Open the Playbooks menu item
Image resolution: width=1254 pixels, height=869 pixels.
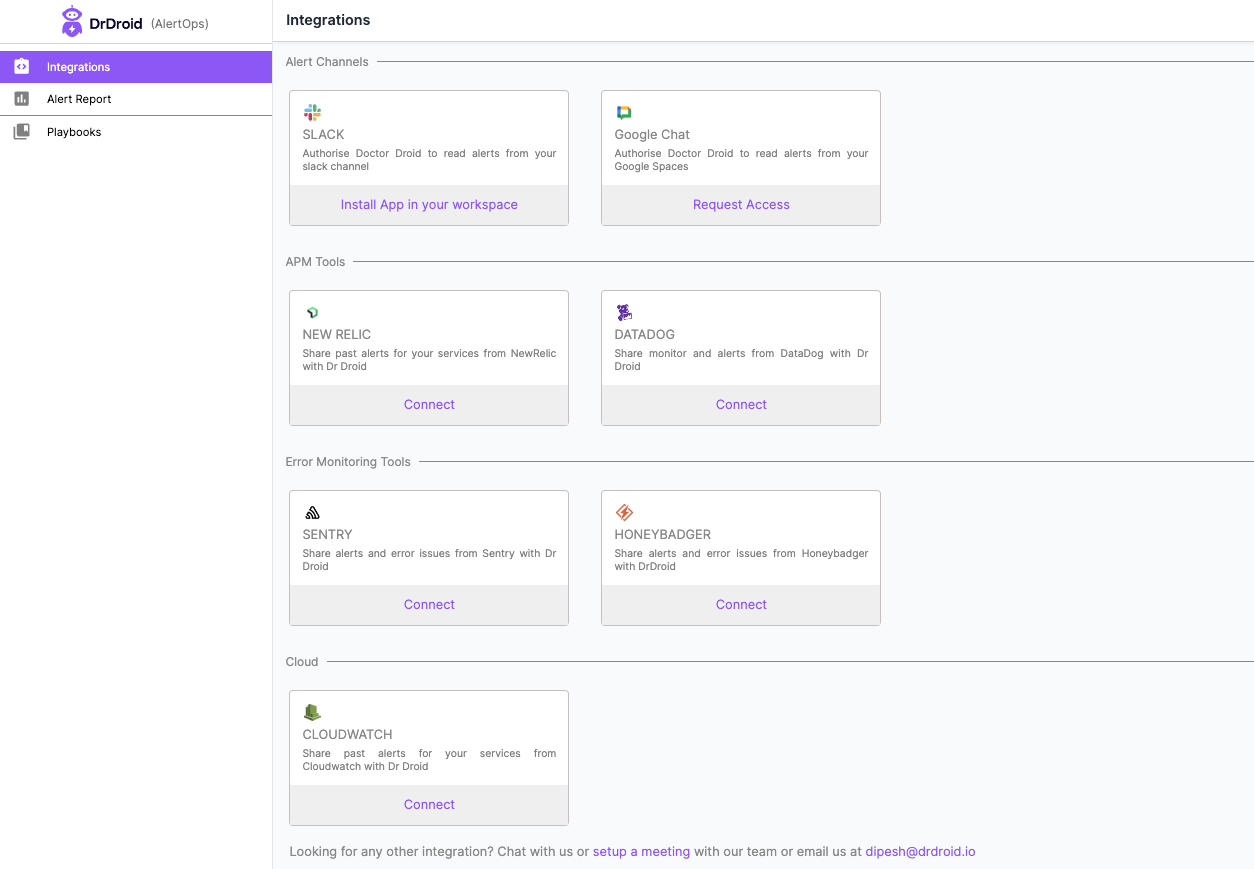[136, 132]
